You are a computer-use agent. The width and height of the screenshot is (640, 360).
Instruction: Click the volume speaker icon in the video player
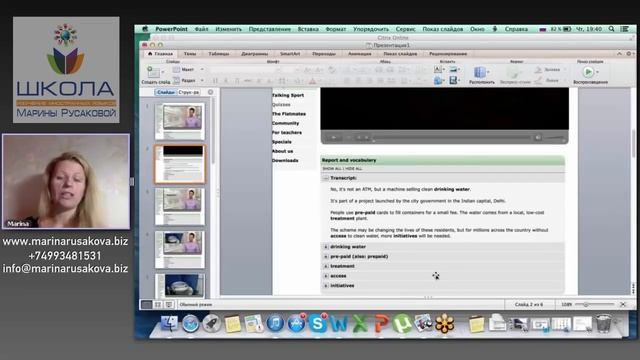pos(538,138)
